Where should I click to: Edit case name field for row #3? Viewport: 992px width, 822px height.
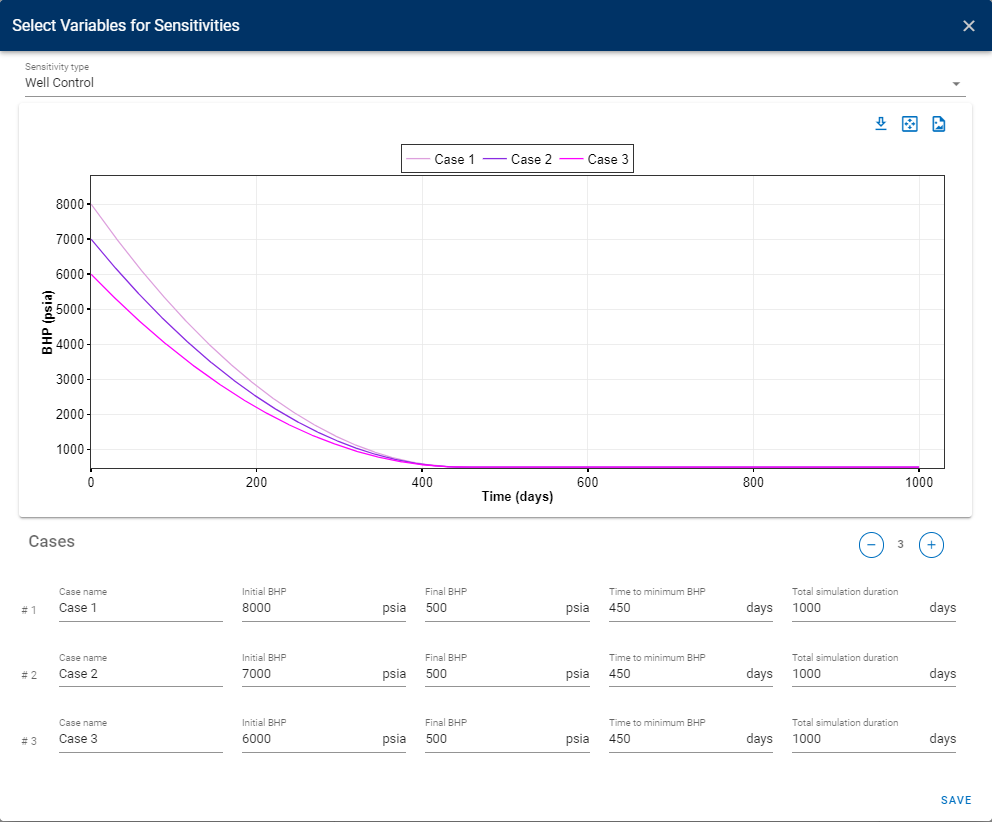[x=140, y=739]
